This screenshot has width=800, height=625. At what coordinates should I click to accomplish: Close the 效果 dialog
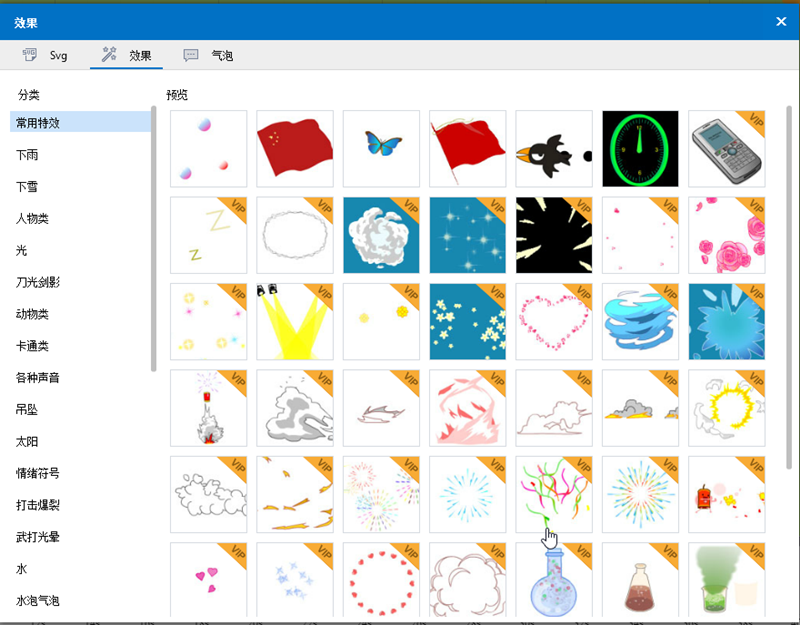pos(781,21)
